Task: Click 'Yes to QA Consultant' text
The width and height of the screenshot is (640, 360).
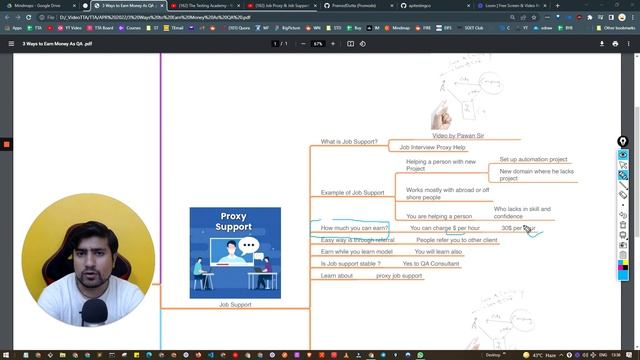Action: 431,264
